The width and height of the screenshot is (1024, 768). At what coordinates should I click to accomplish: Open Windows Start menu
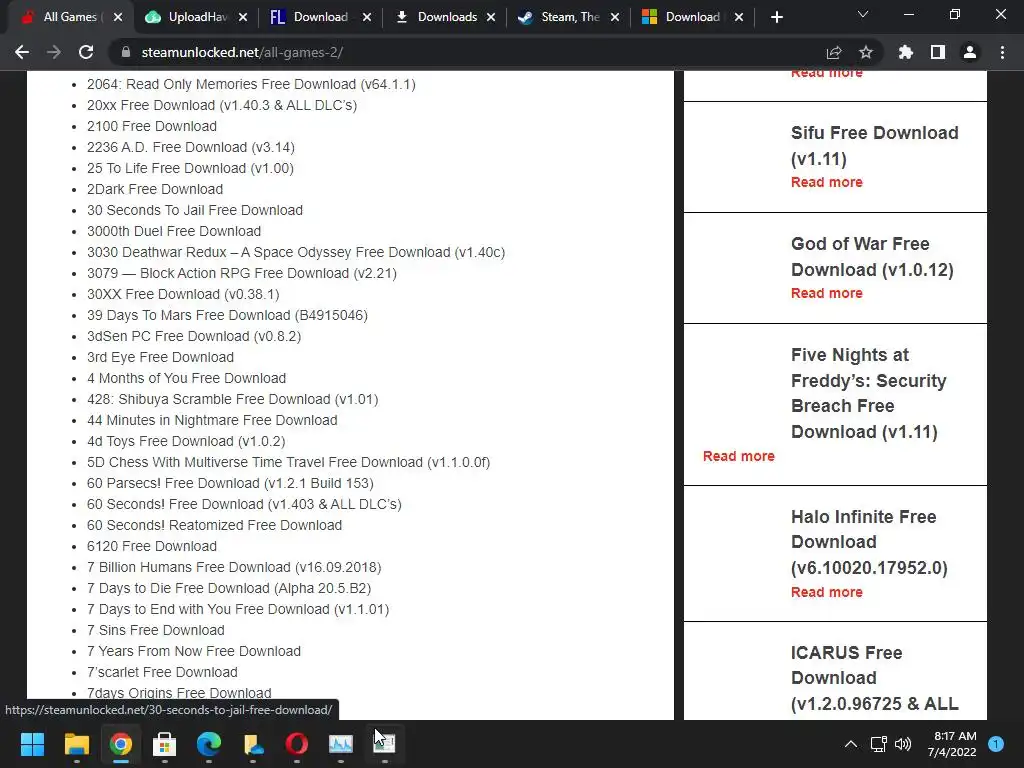[32, 744]
